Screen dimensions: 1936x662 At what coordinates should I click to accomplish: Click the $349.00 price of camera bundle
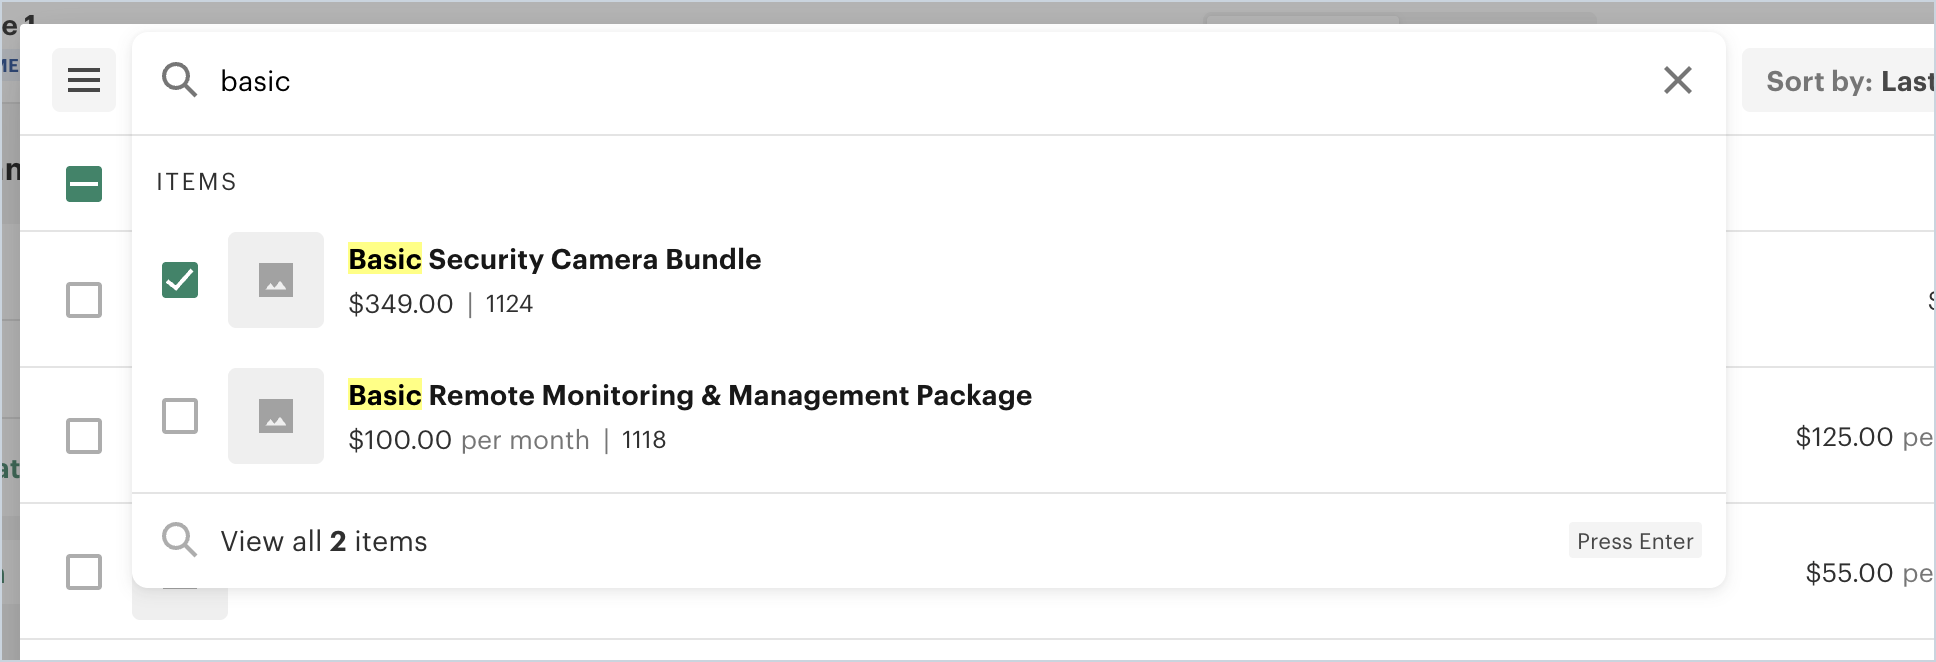400,304
